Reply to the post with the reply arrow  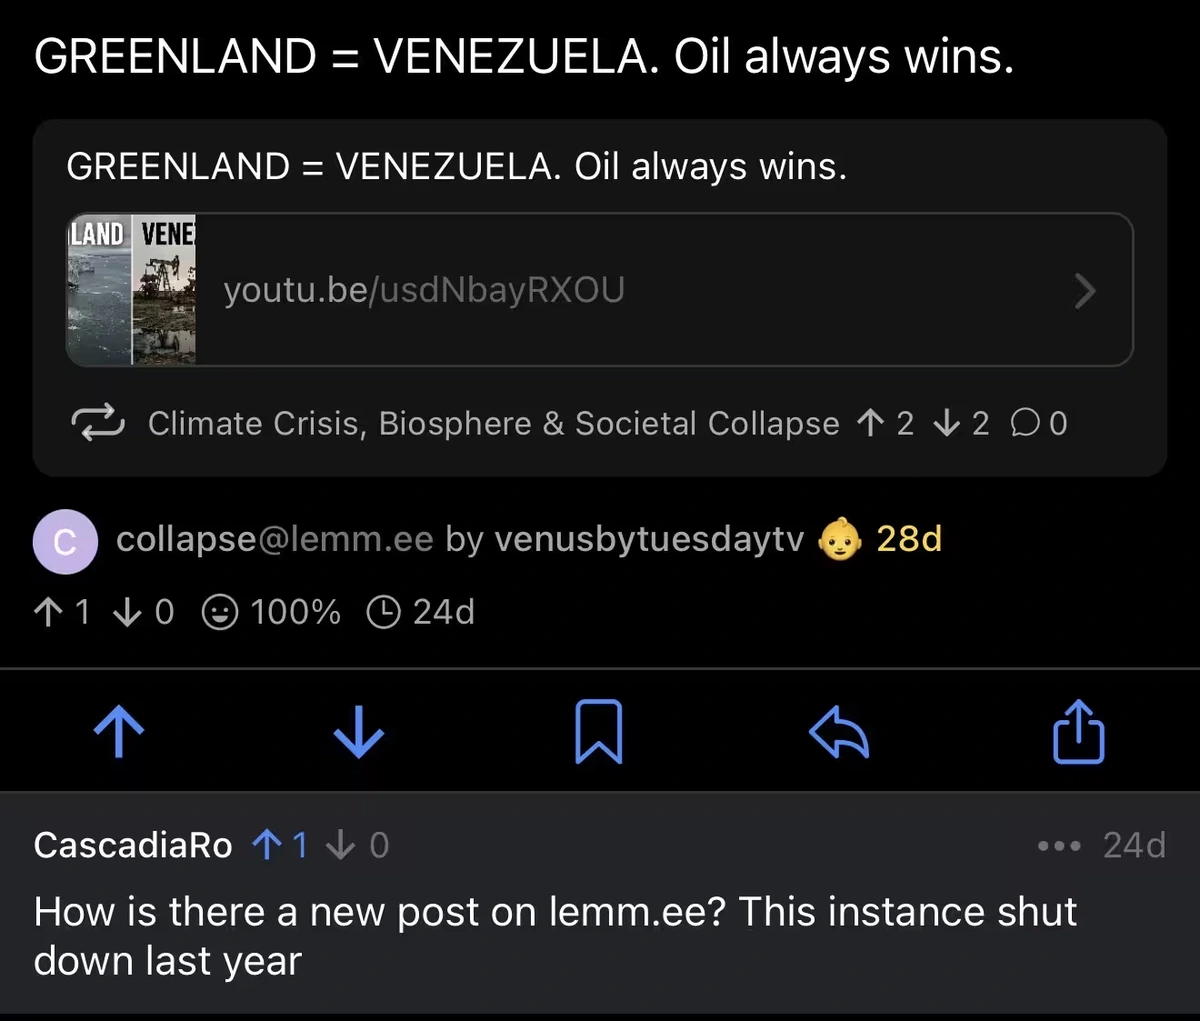click(x=838, y=733)
